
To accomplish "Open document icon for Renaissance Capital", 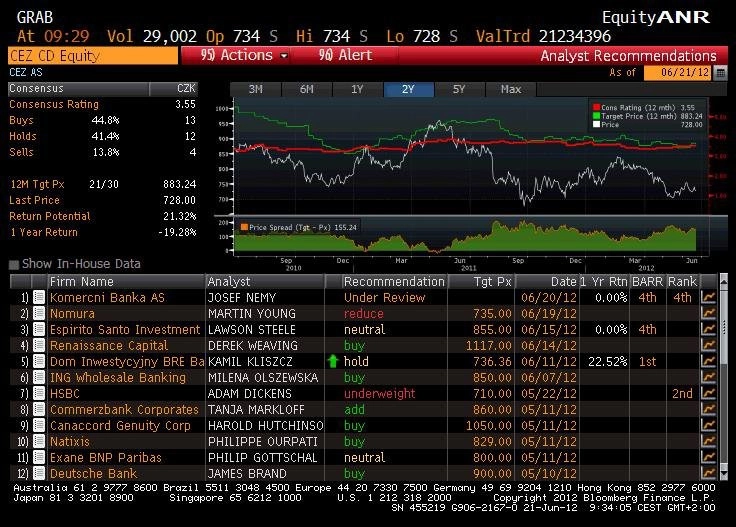I will pos(39,345).
